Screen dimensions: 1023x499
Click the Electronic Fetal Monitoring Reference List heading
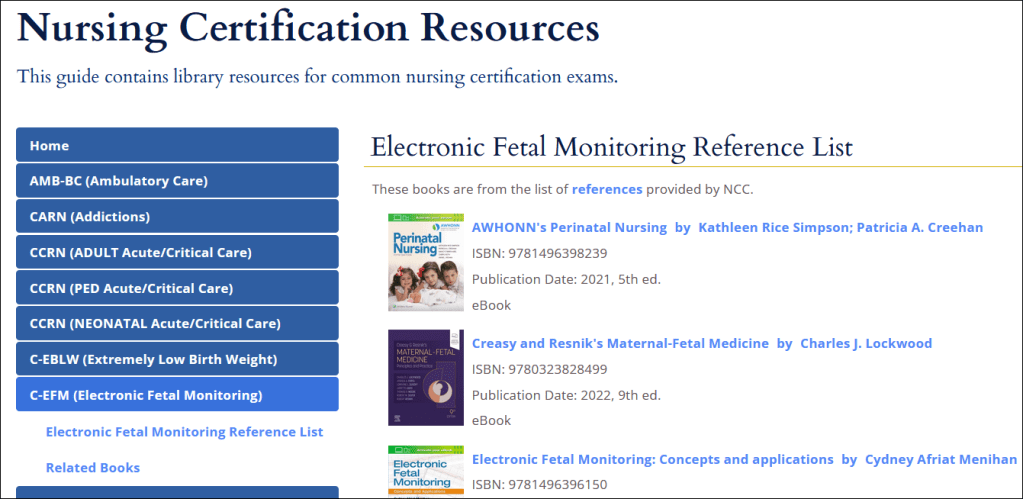[611, 147]
